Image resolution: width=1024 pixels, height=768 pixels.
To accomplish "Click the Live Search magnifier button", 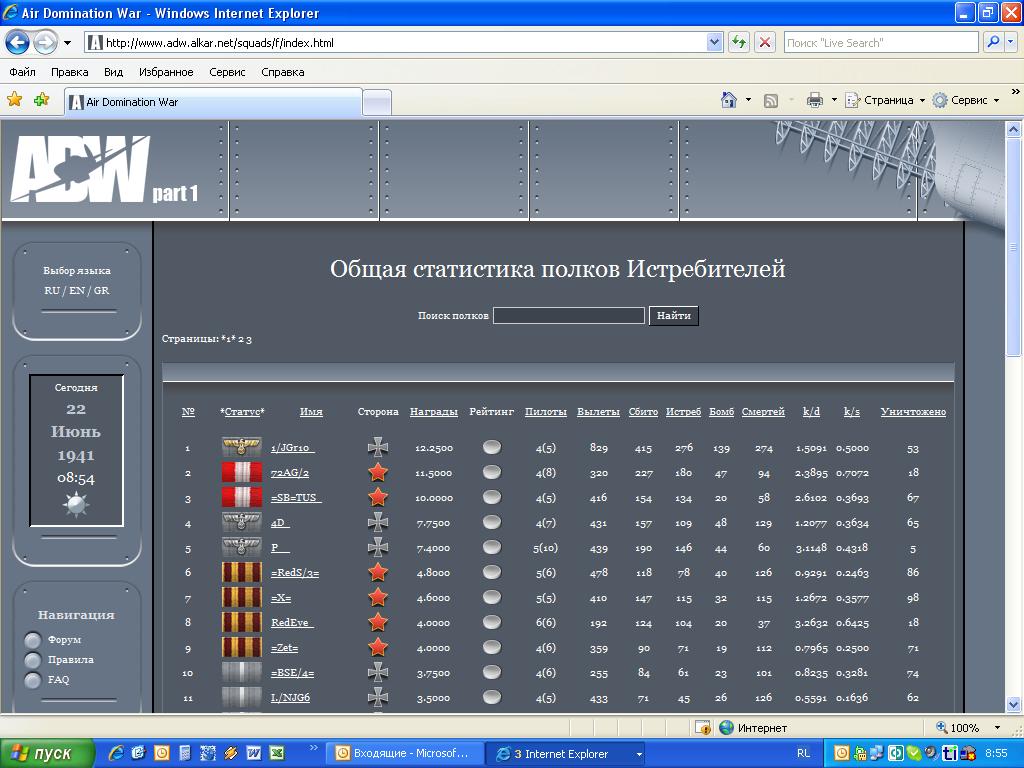I will tap(993, 43).
